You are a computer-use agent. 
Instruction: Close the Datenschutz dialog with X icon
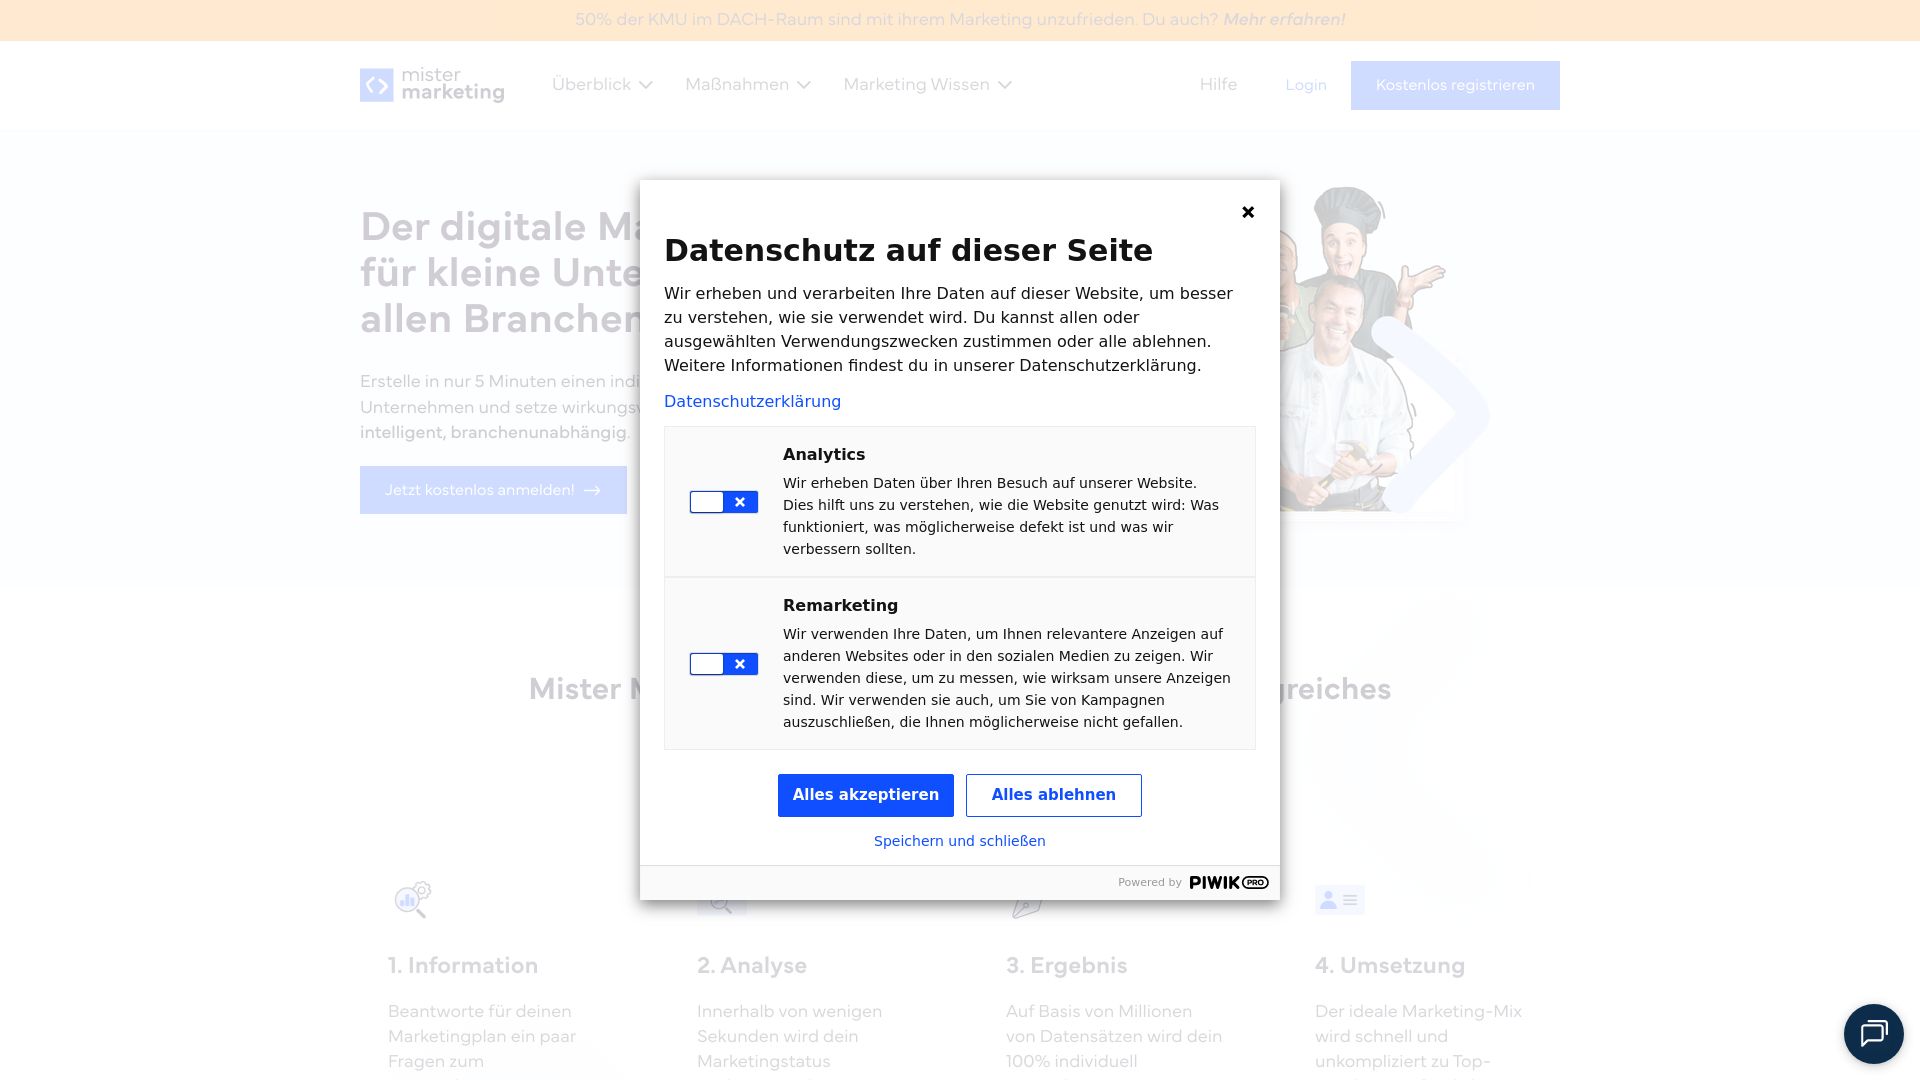click(1248, 212)
